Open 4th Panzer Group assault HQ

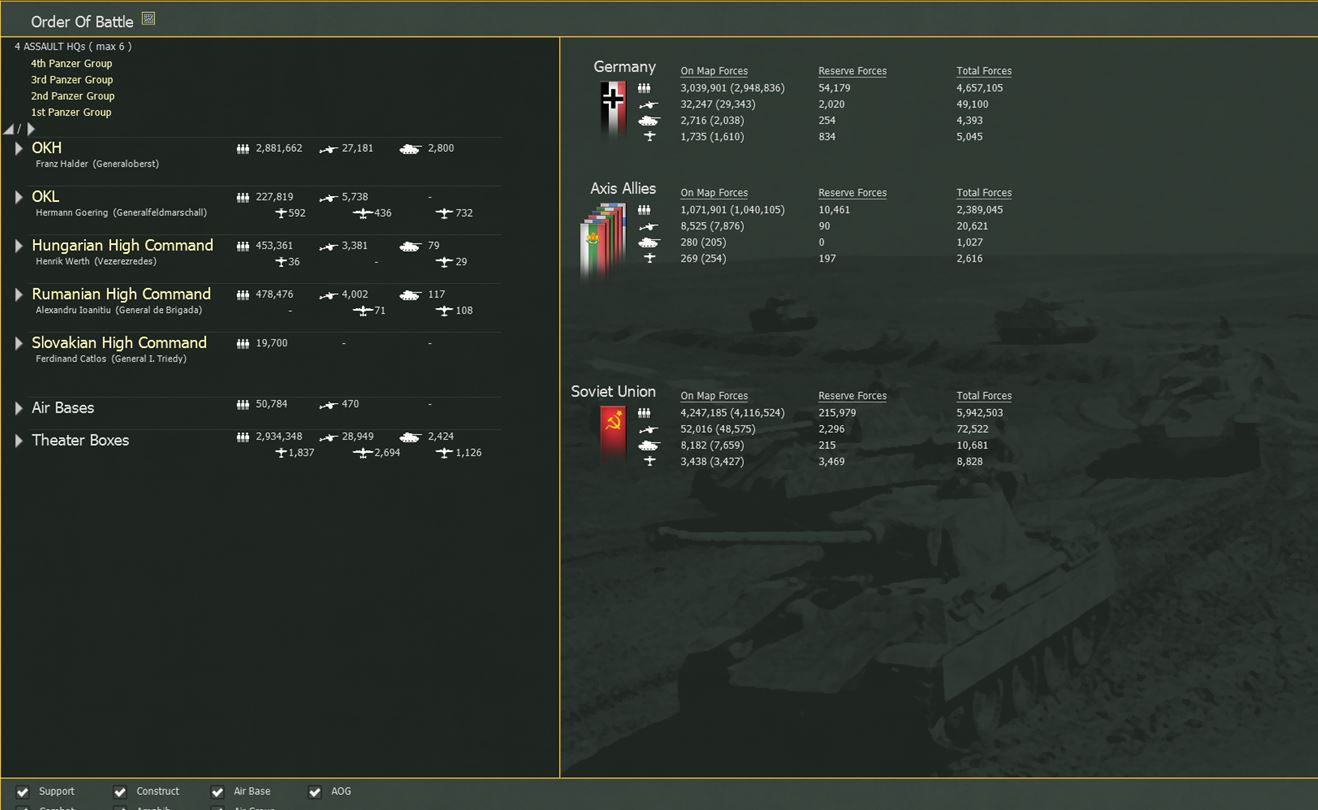pos(71,64)
